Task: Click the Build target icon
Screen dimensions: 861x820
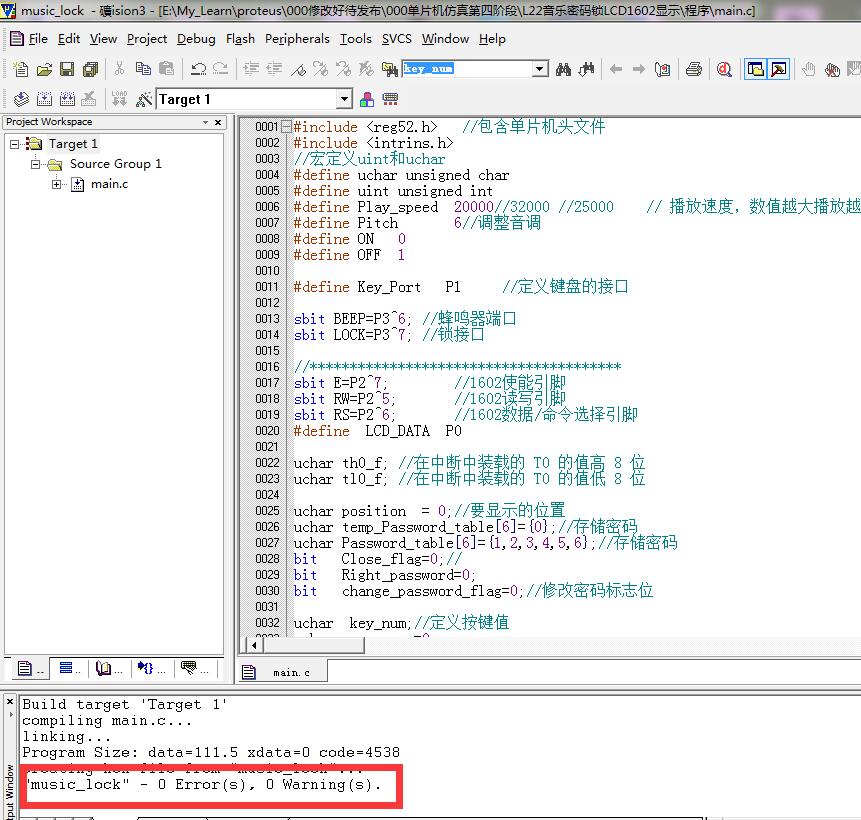Action: [44, 99]
